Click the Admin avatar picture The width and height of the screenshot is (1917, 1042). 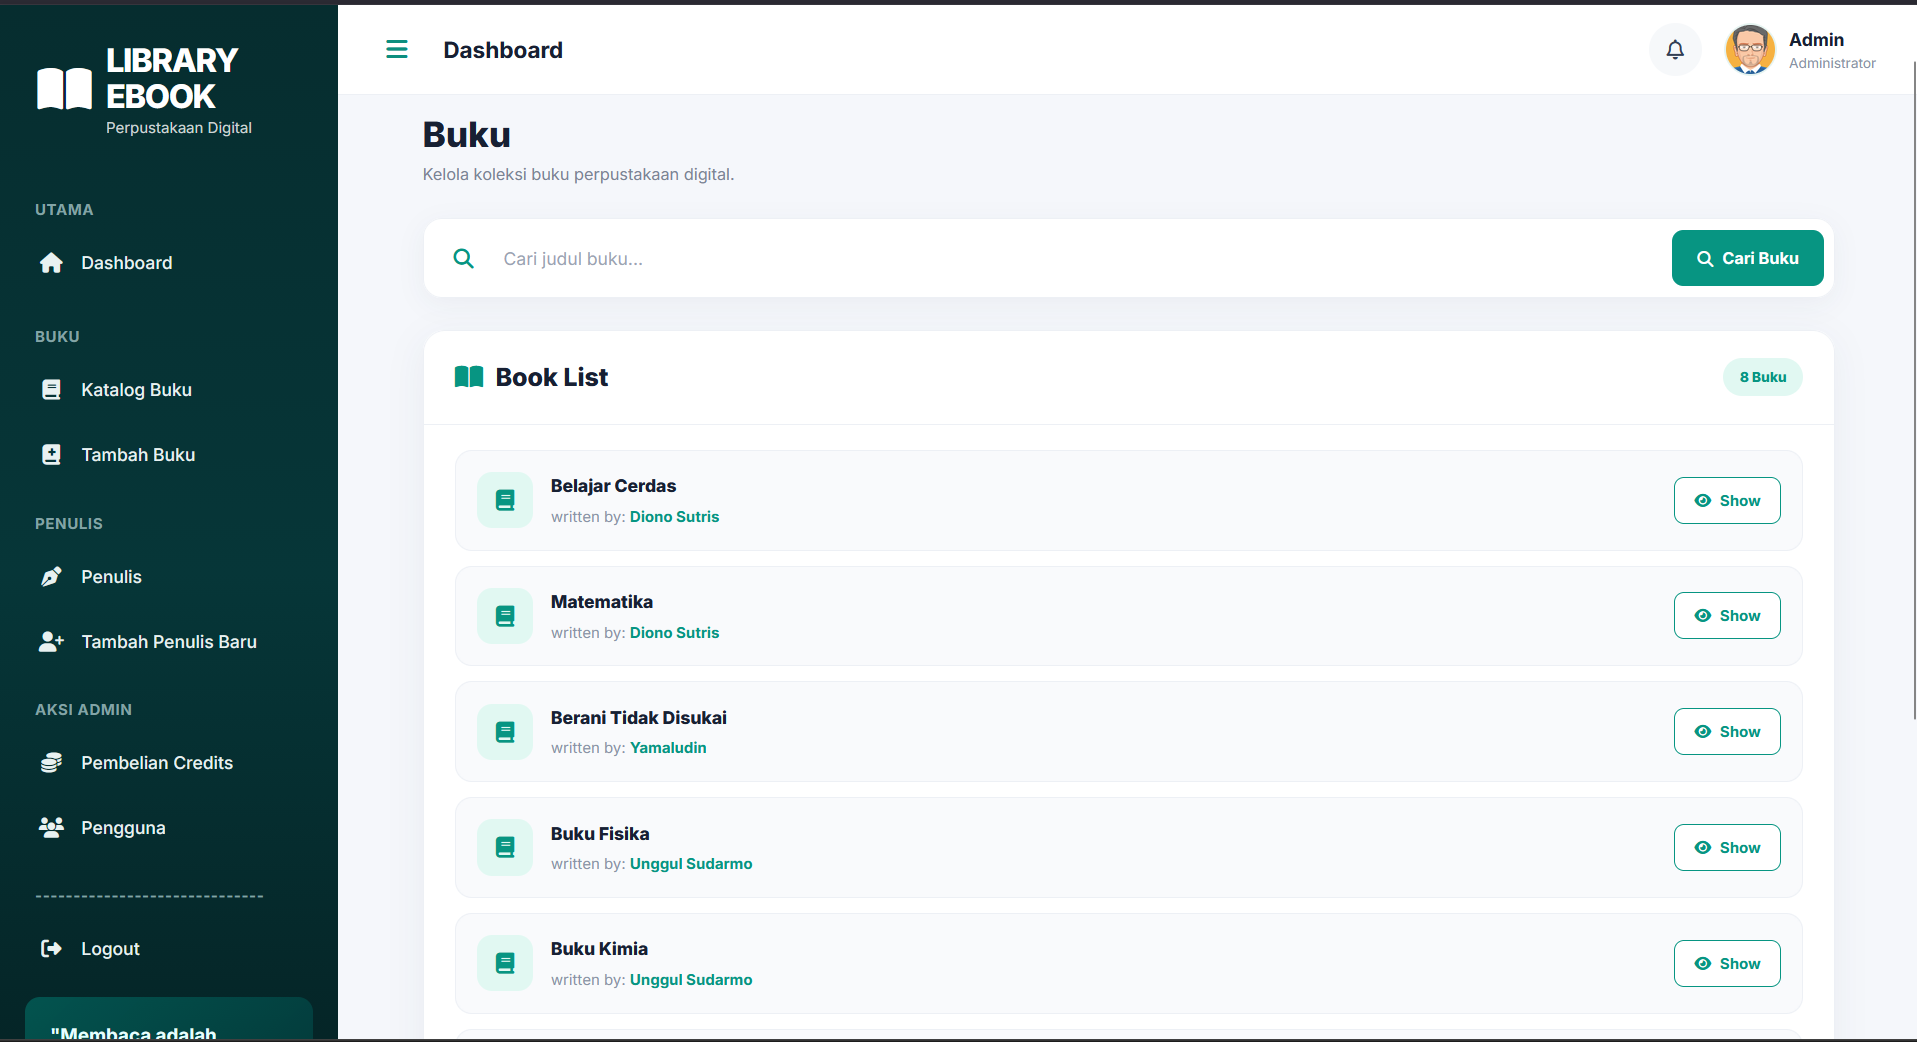coord(1750,49)
